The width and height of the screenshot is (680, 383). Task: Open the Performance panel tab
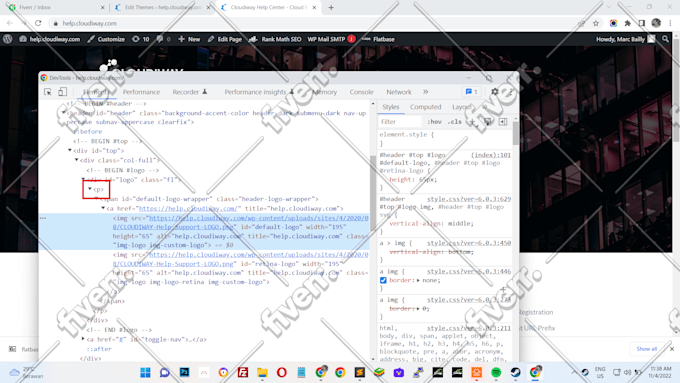pos(141,92)
